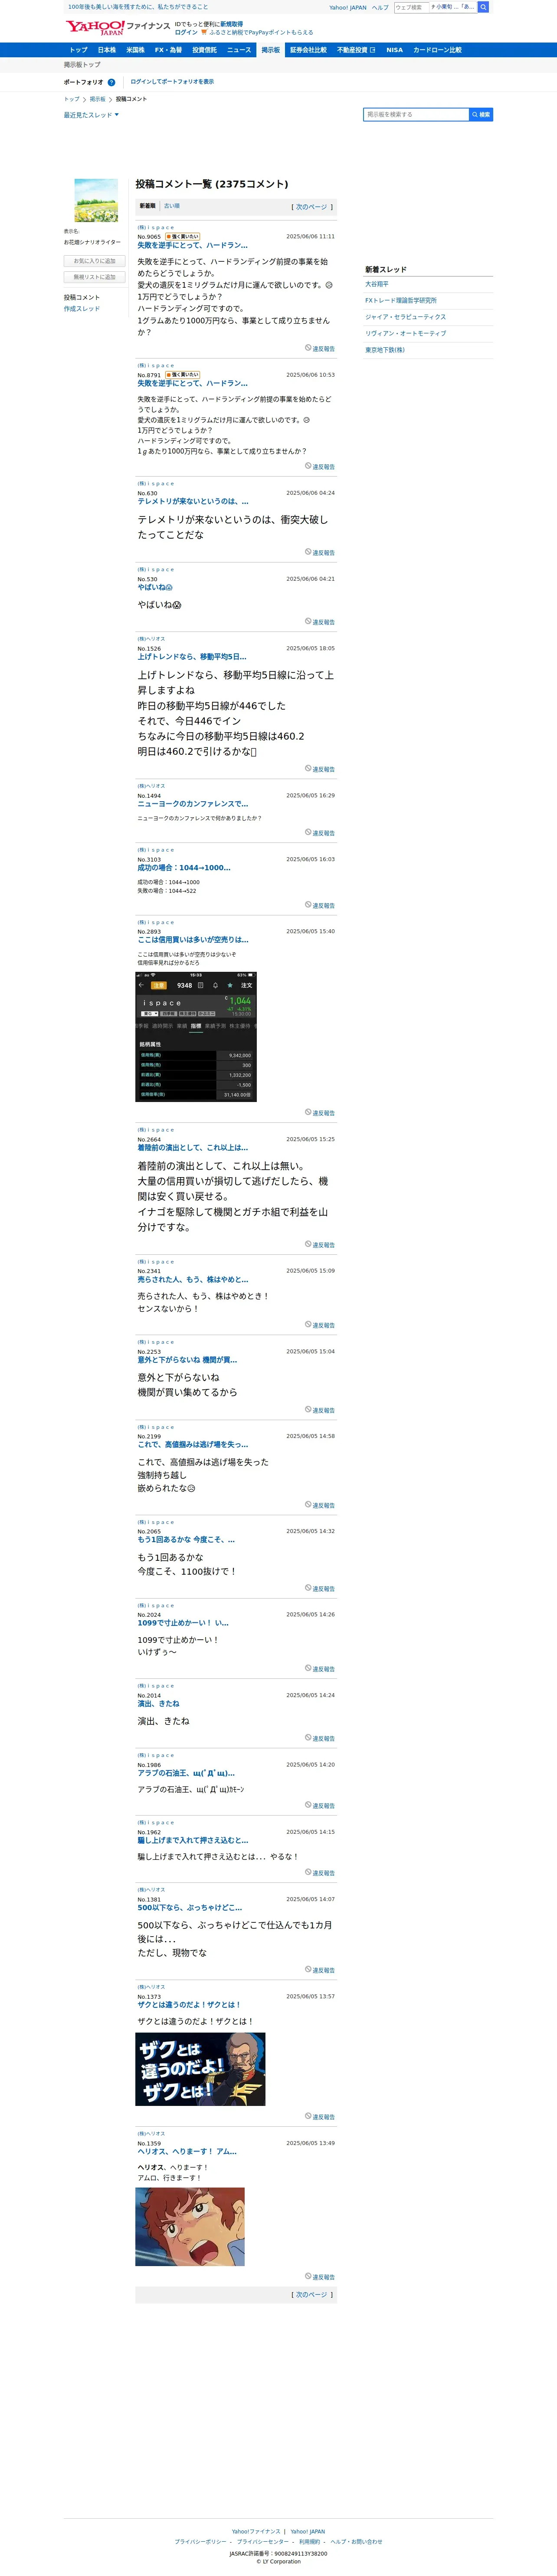Open the 日本株 navigation tab
Image resolution: width=557 pixels, height=2576 pixels.
coord(107,50)
